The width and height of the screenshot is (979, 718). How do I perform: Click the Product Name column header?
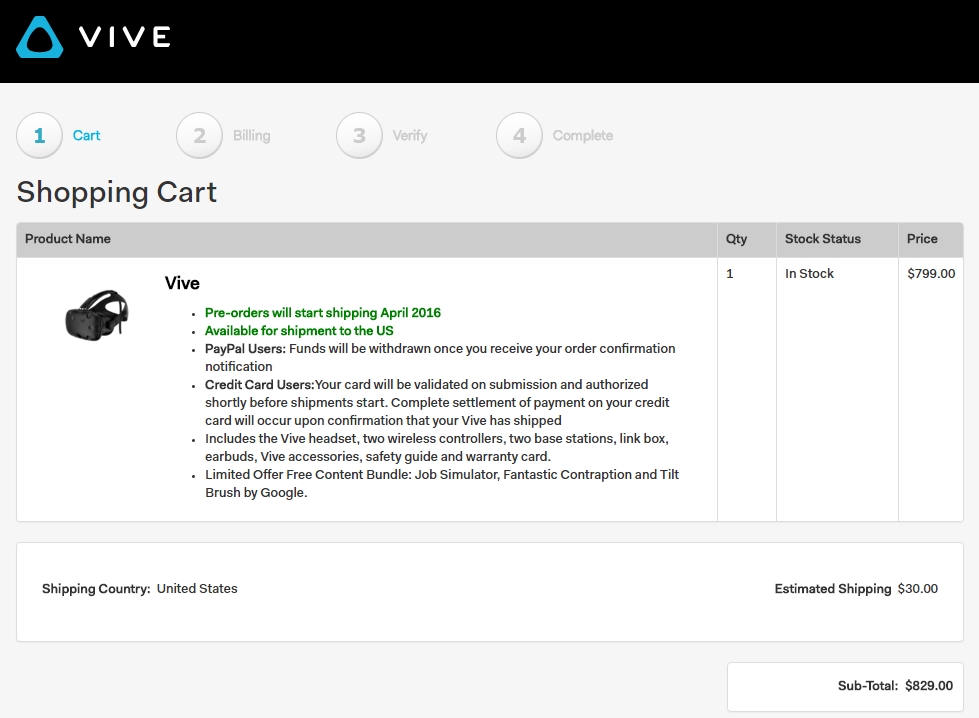click(x=67, y=239)
